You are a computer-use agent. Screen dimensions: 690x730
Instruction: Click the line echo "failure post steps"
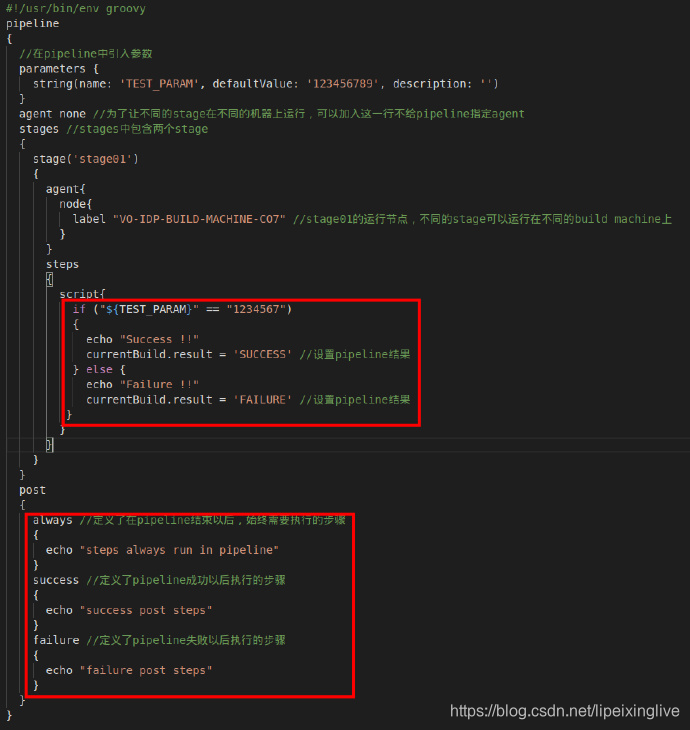pyautogui.click(x=129, y=670)
